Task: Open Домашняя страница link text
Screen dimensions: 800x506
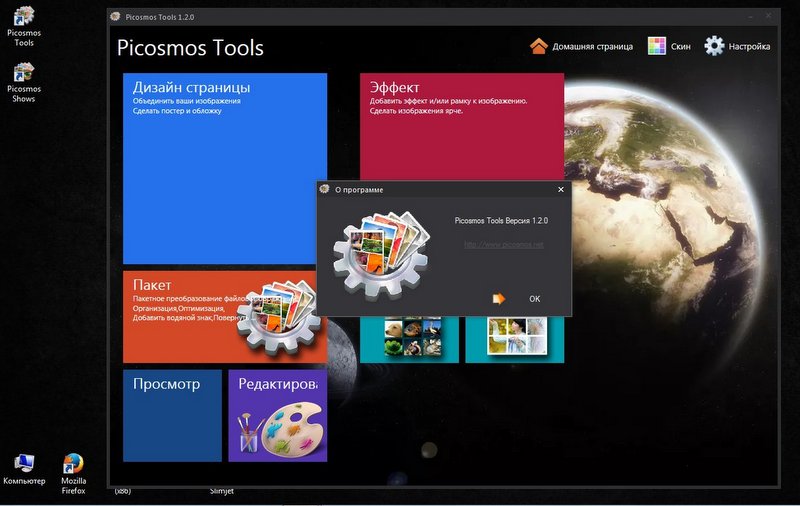Action: pyautogui.click(x=592, y=46)
